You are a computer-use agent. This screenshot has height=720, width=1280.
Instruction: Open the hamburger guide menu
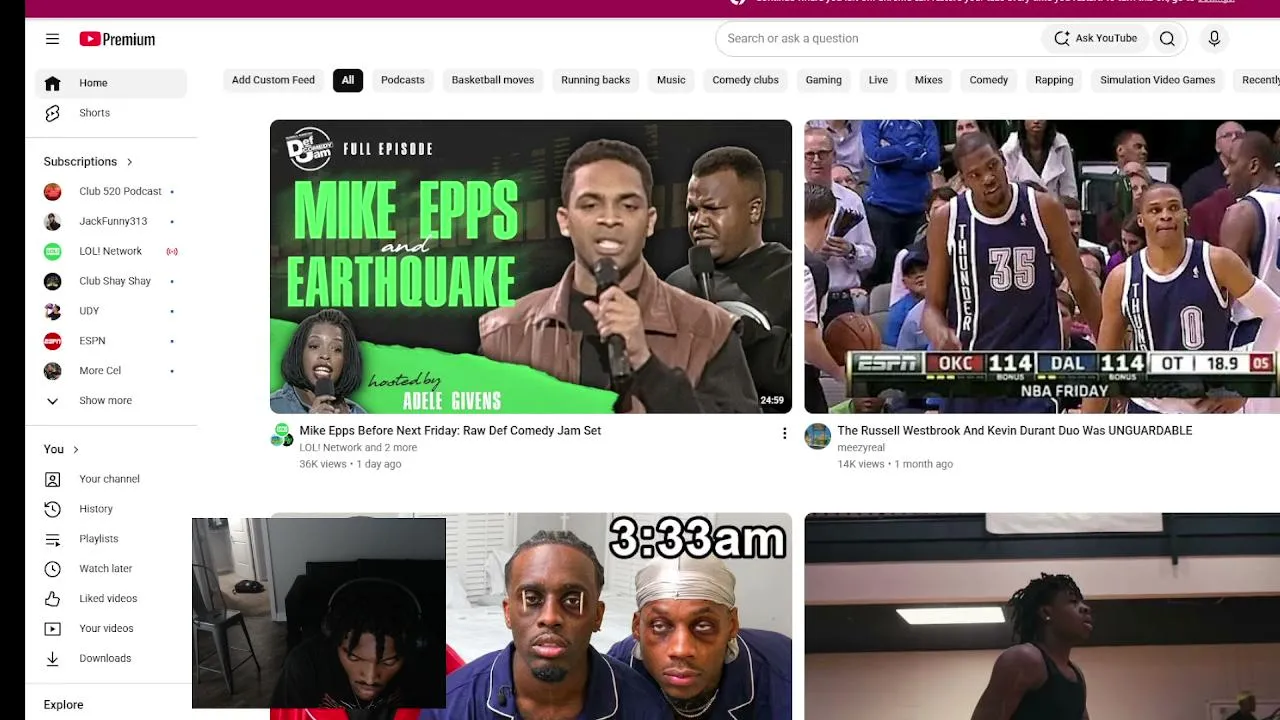point(52,39)
